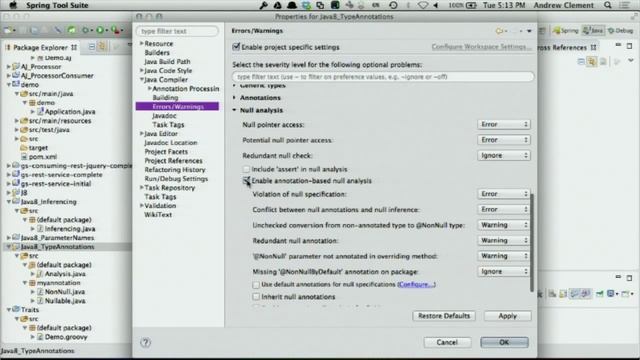Open the Null pointer access severity dropdown
Image resolution: width=640 pixels, height=360 pixels.
(504, 124)
